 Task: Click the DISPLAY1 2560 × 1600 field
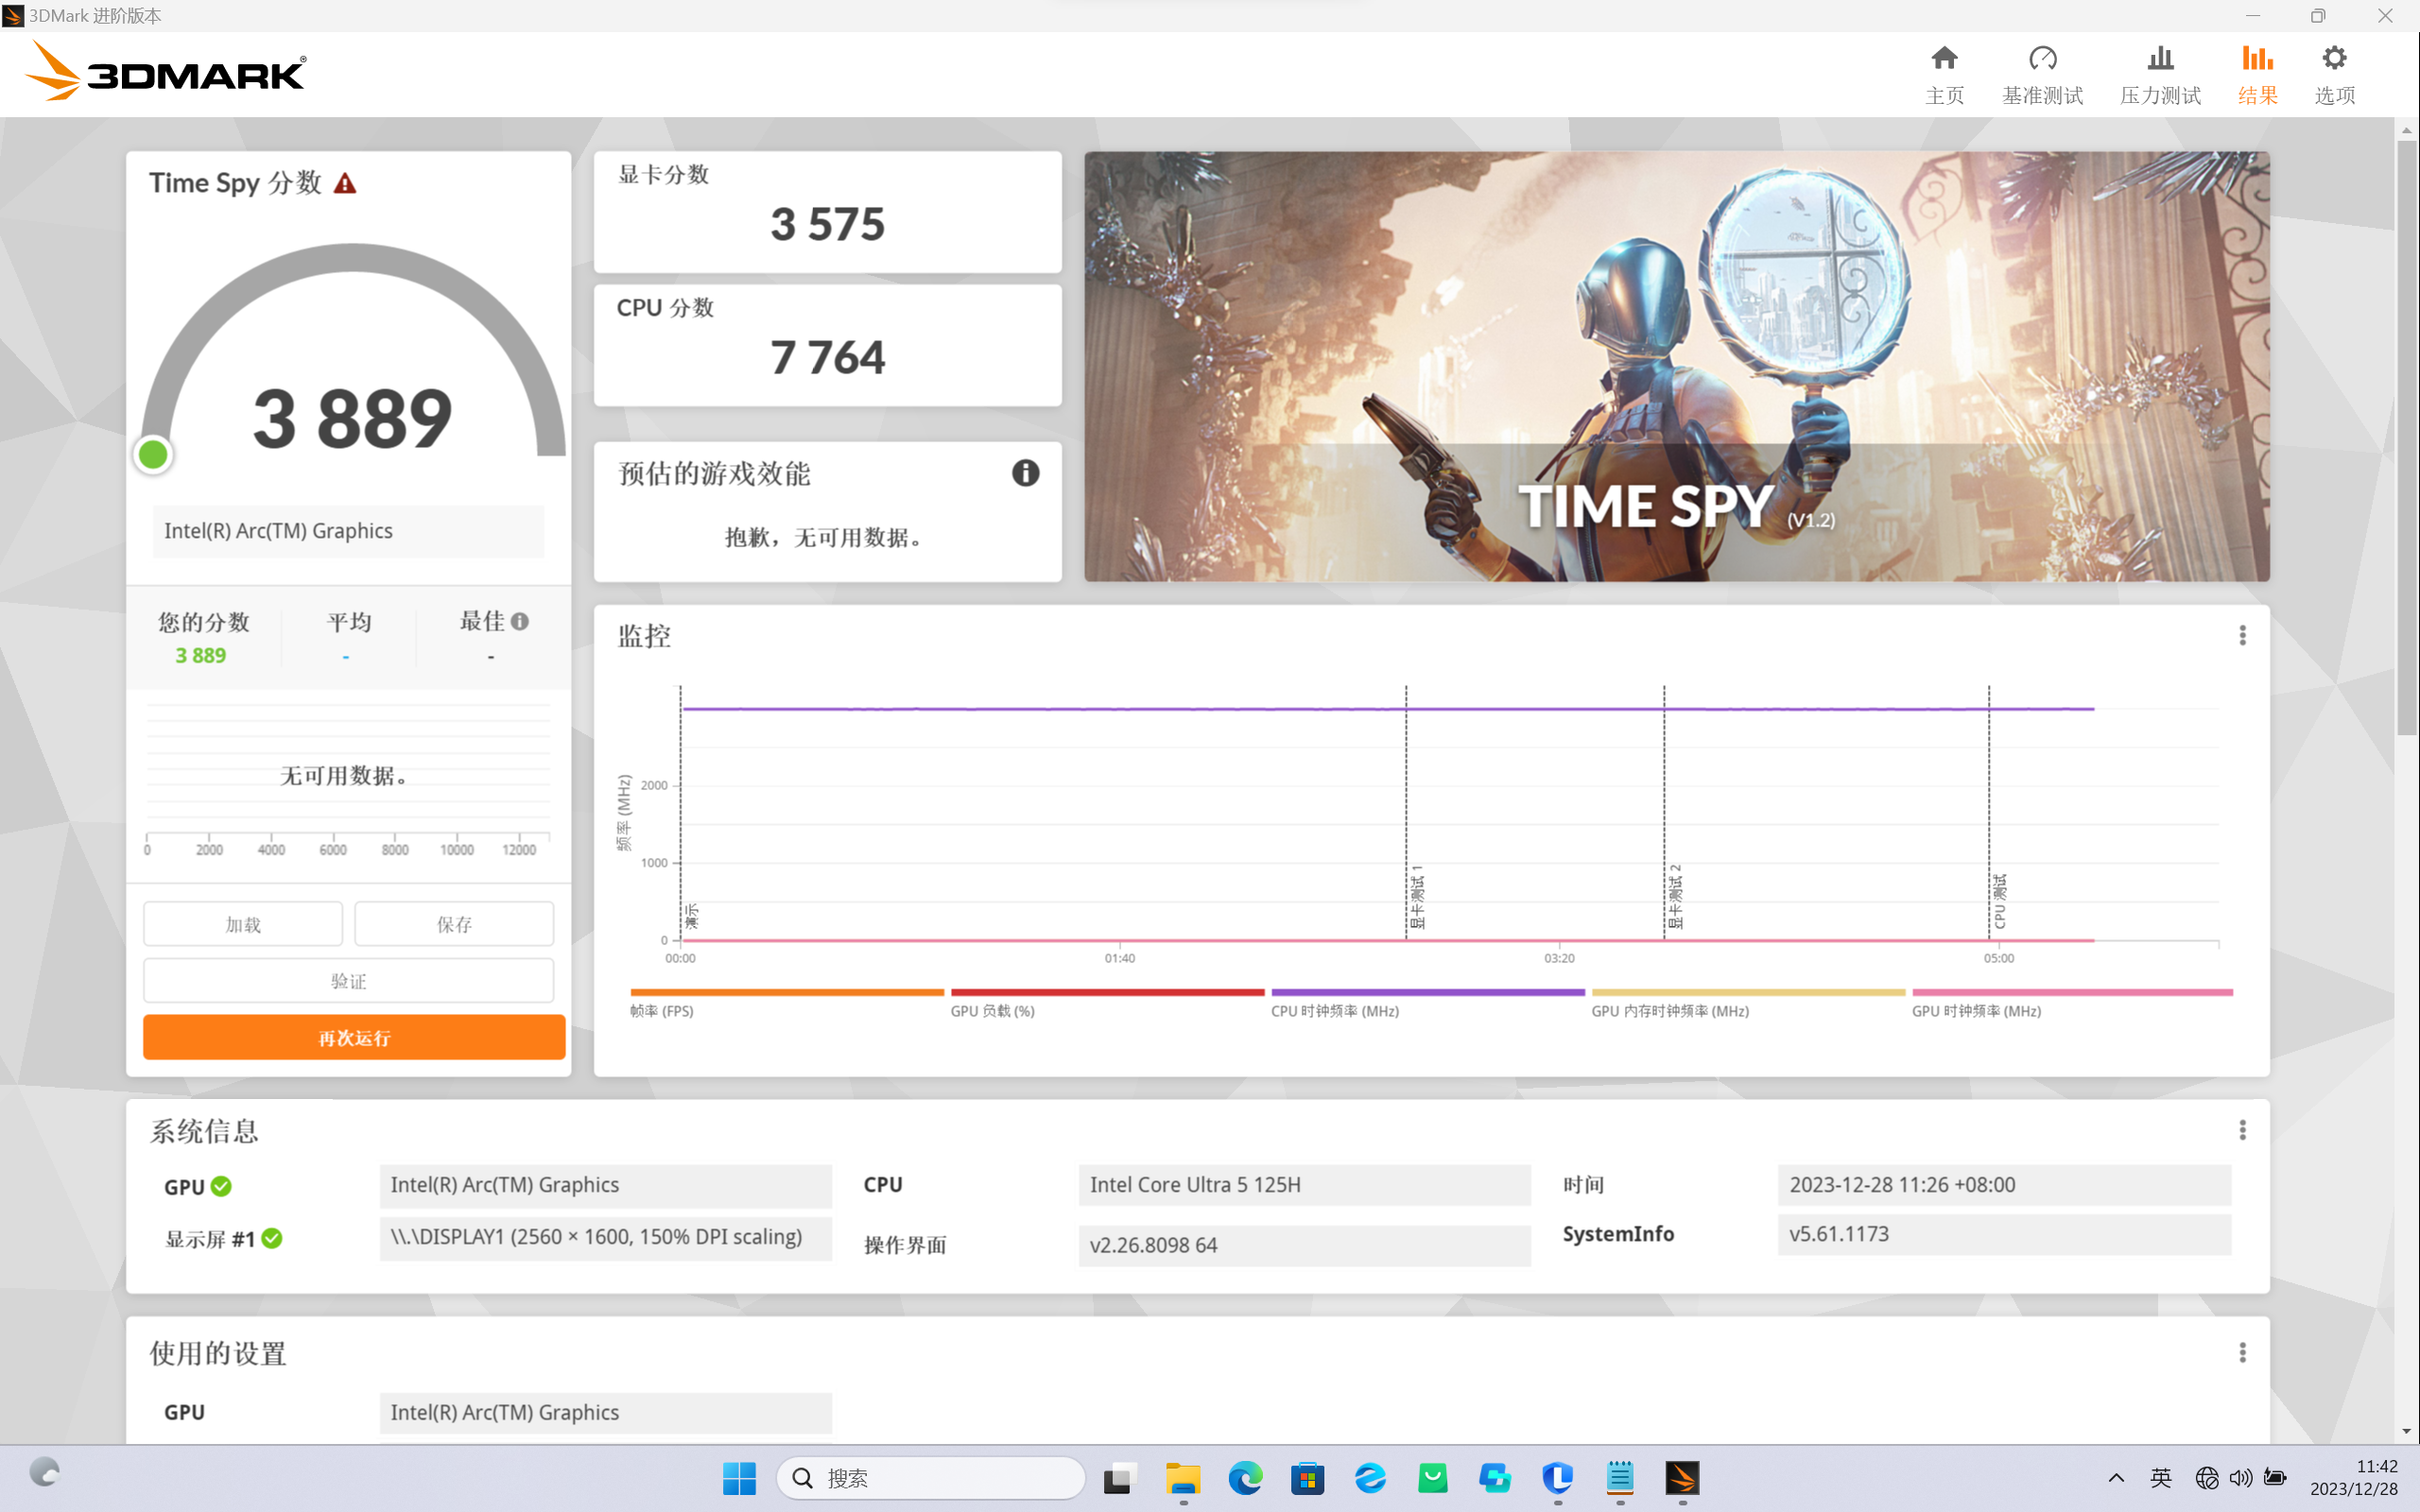[x=605, y=1237]
